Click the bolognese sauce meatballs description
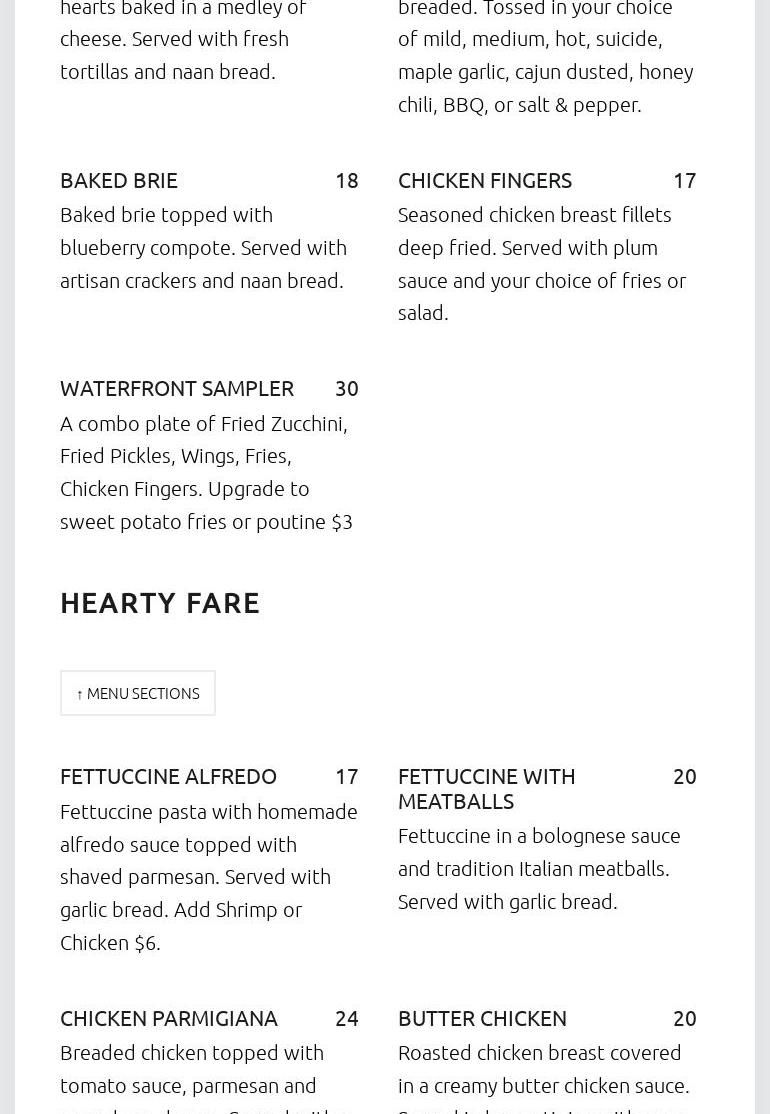The height and width of the screenshot is (1114, 770). tap(539, 868)
